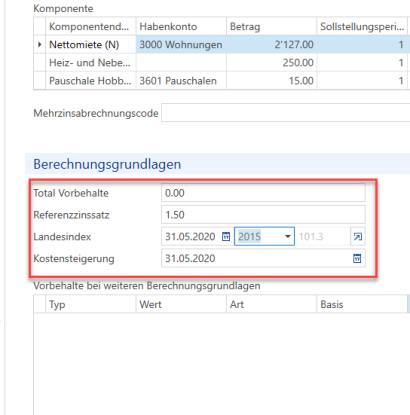This screenshot has height=415, width=410.
Task: Click the Mehrzinsabrechnungscode input field
Action: click(x=286, y=113)
